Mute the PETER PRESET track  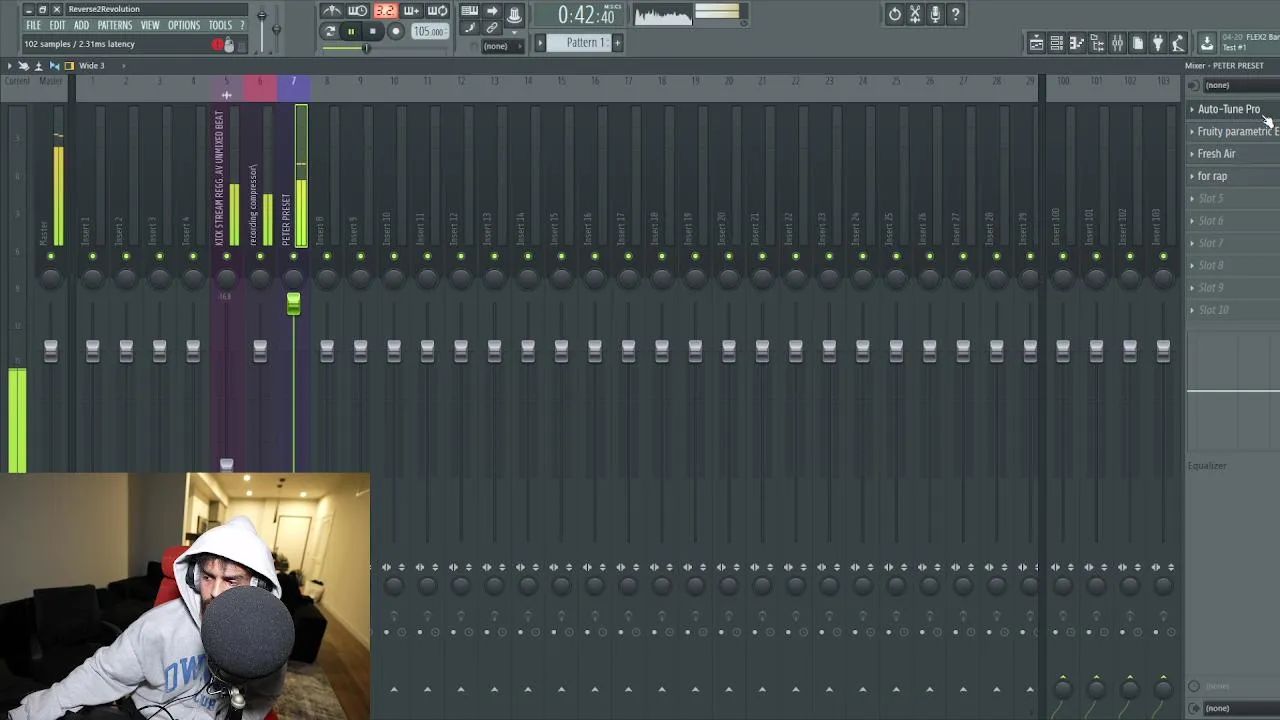coord(294,257)
